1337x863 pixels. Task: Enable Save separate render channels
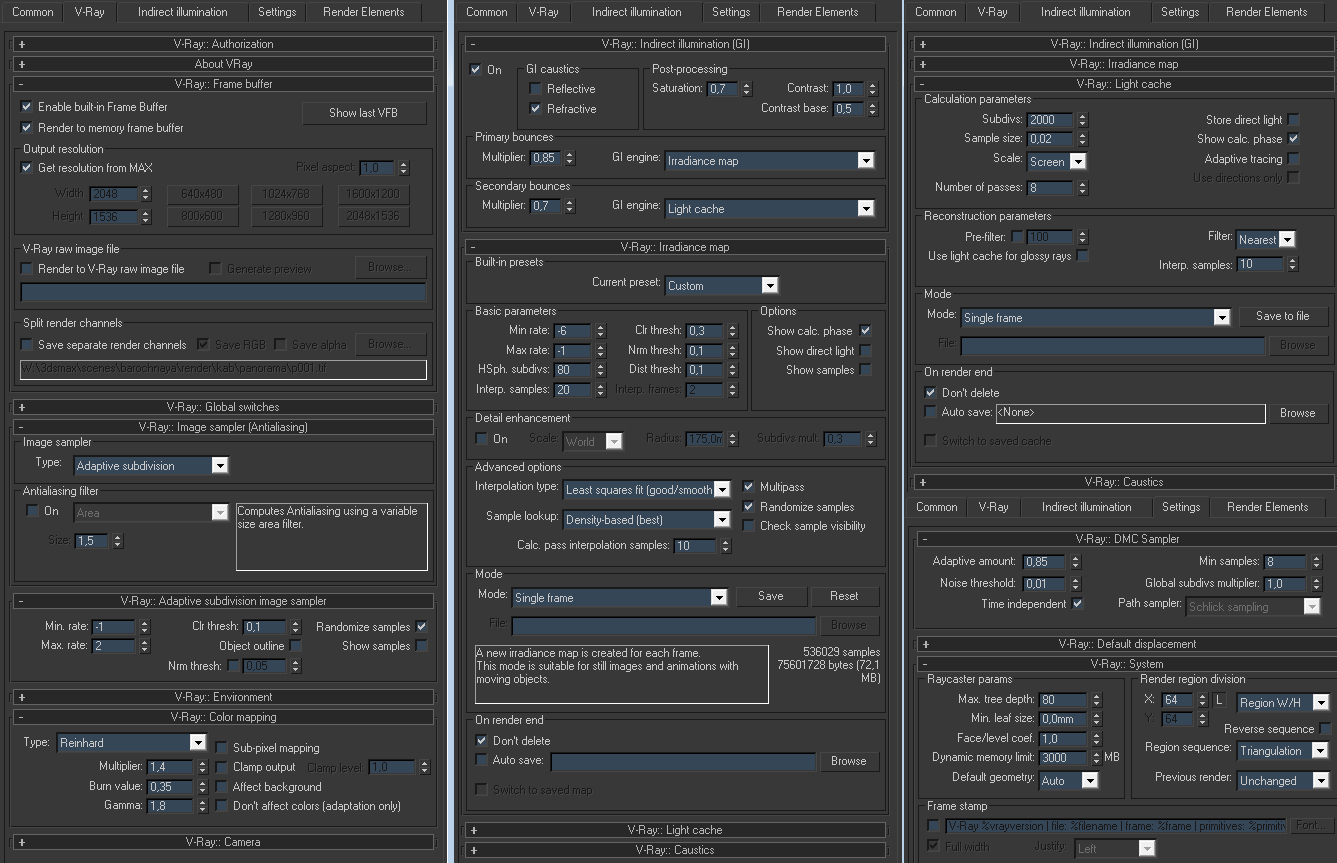coord(27,345)
